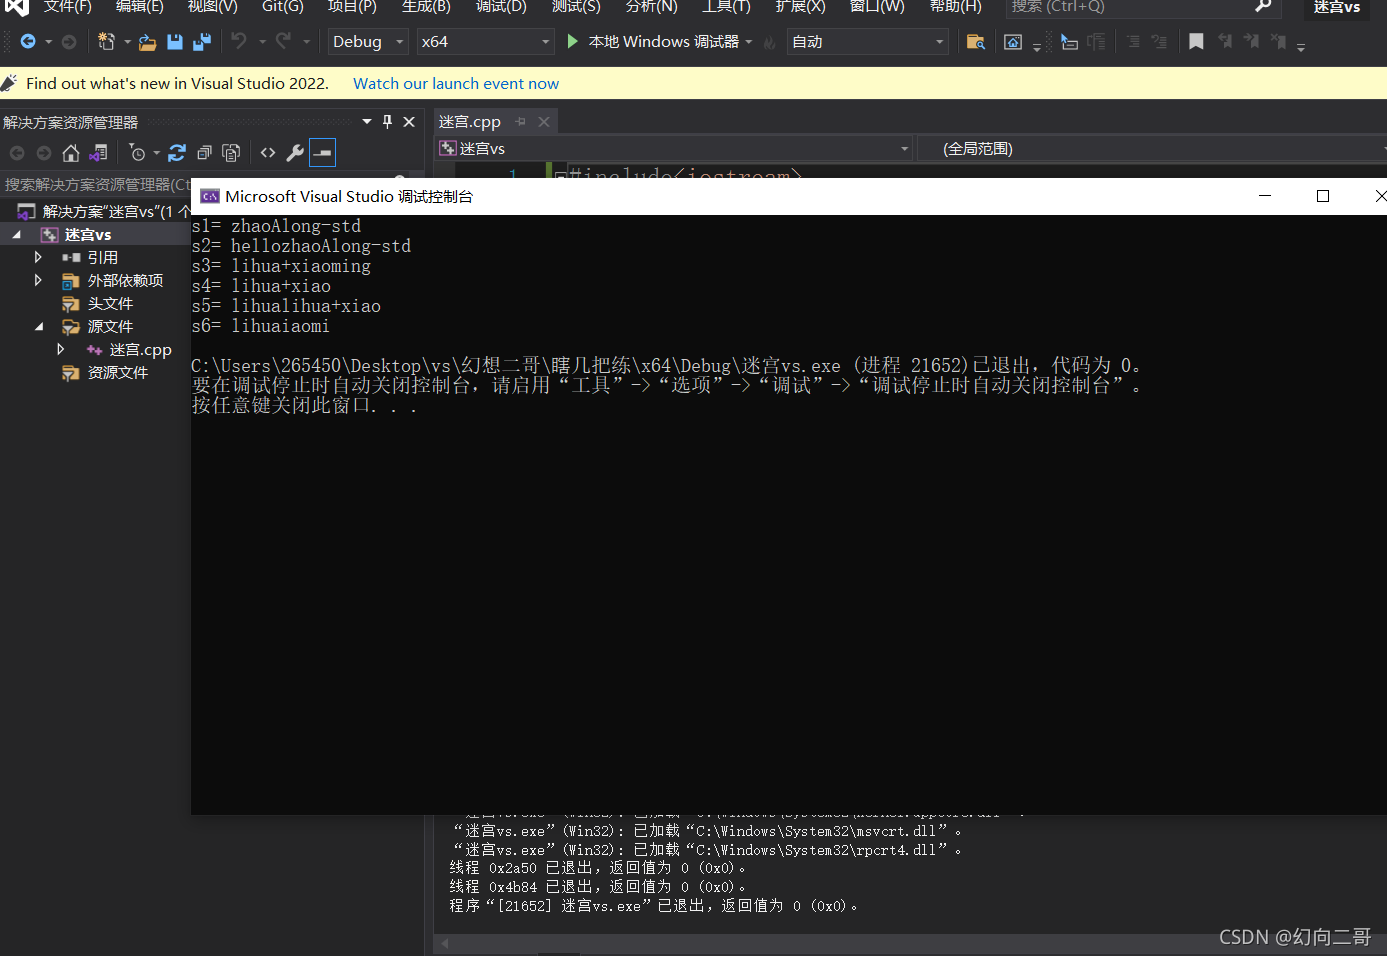Click the increase indent toolbar icon
This screenshot has height=956, width=1387.
click(x=1133, y=42)
